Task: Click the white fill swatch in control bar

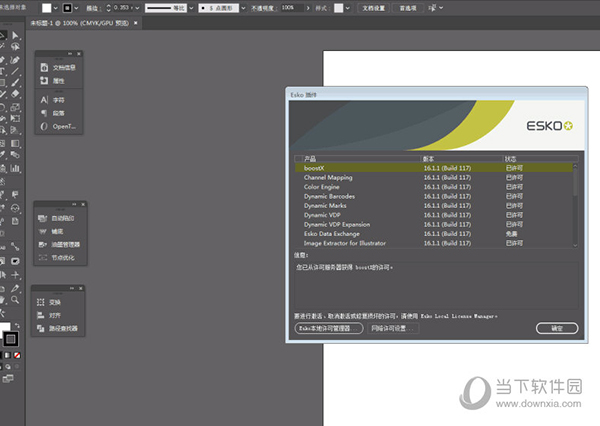Action: point(46,8)
